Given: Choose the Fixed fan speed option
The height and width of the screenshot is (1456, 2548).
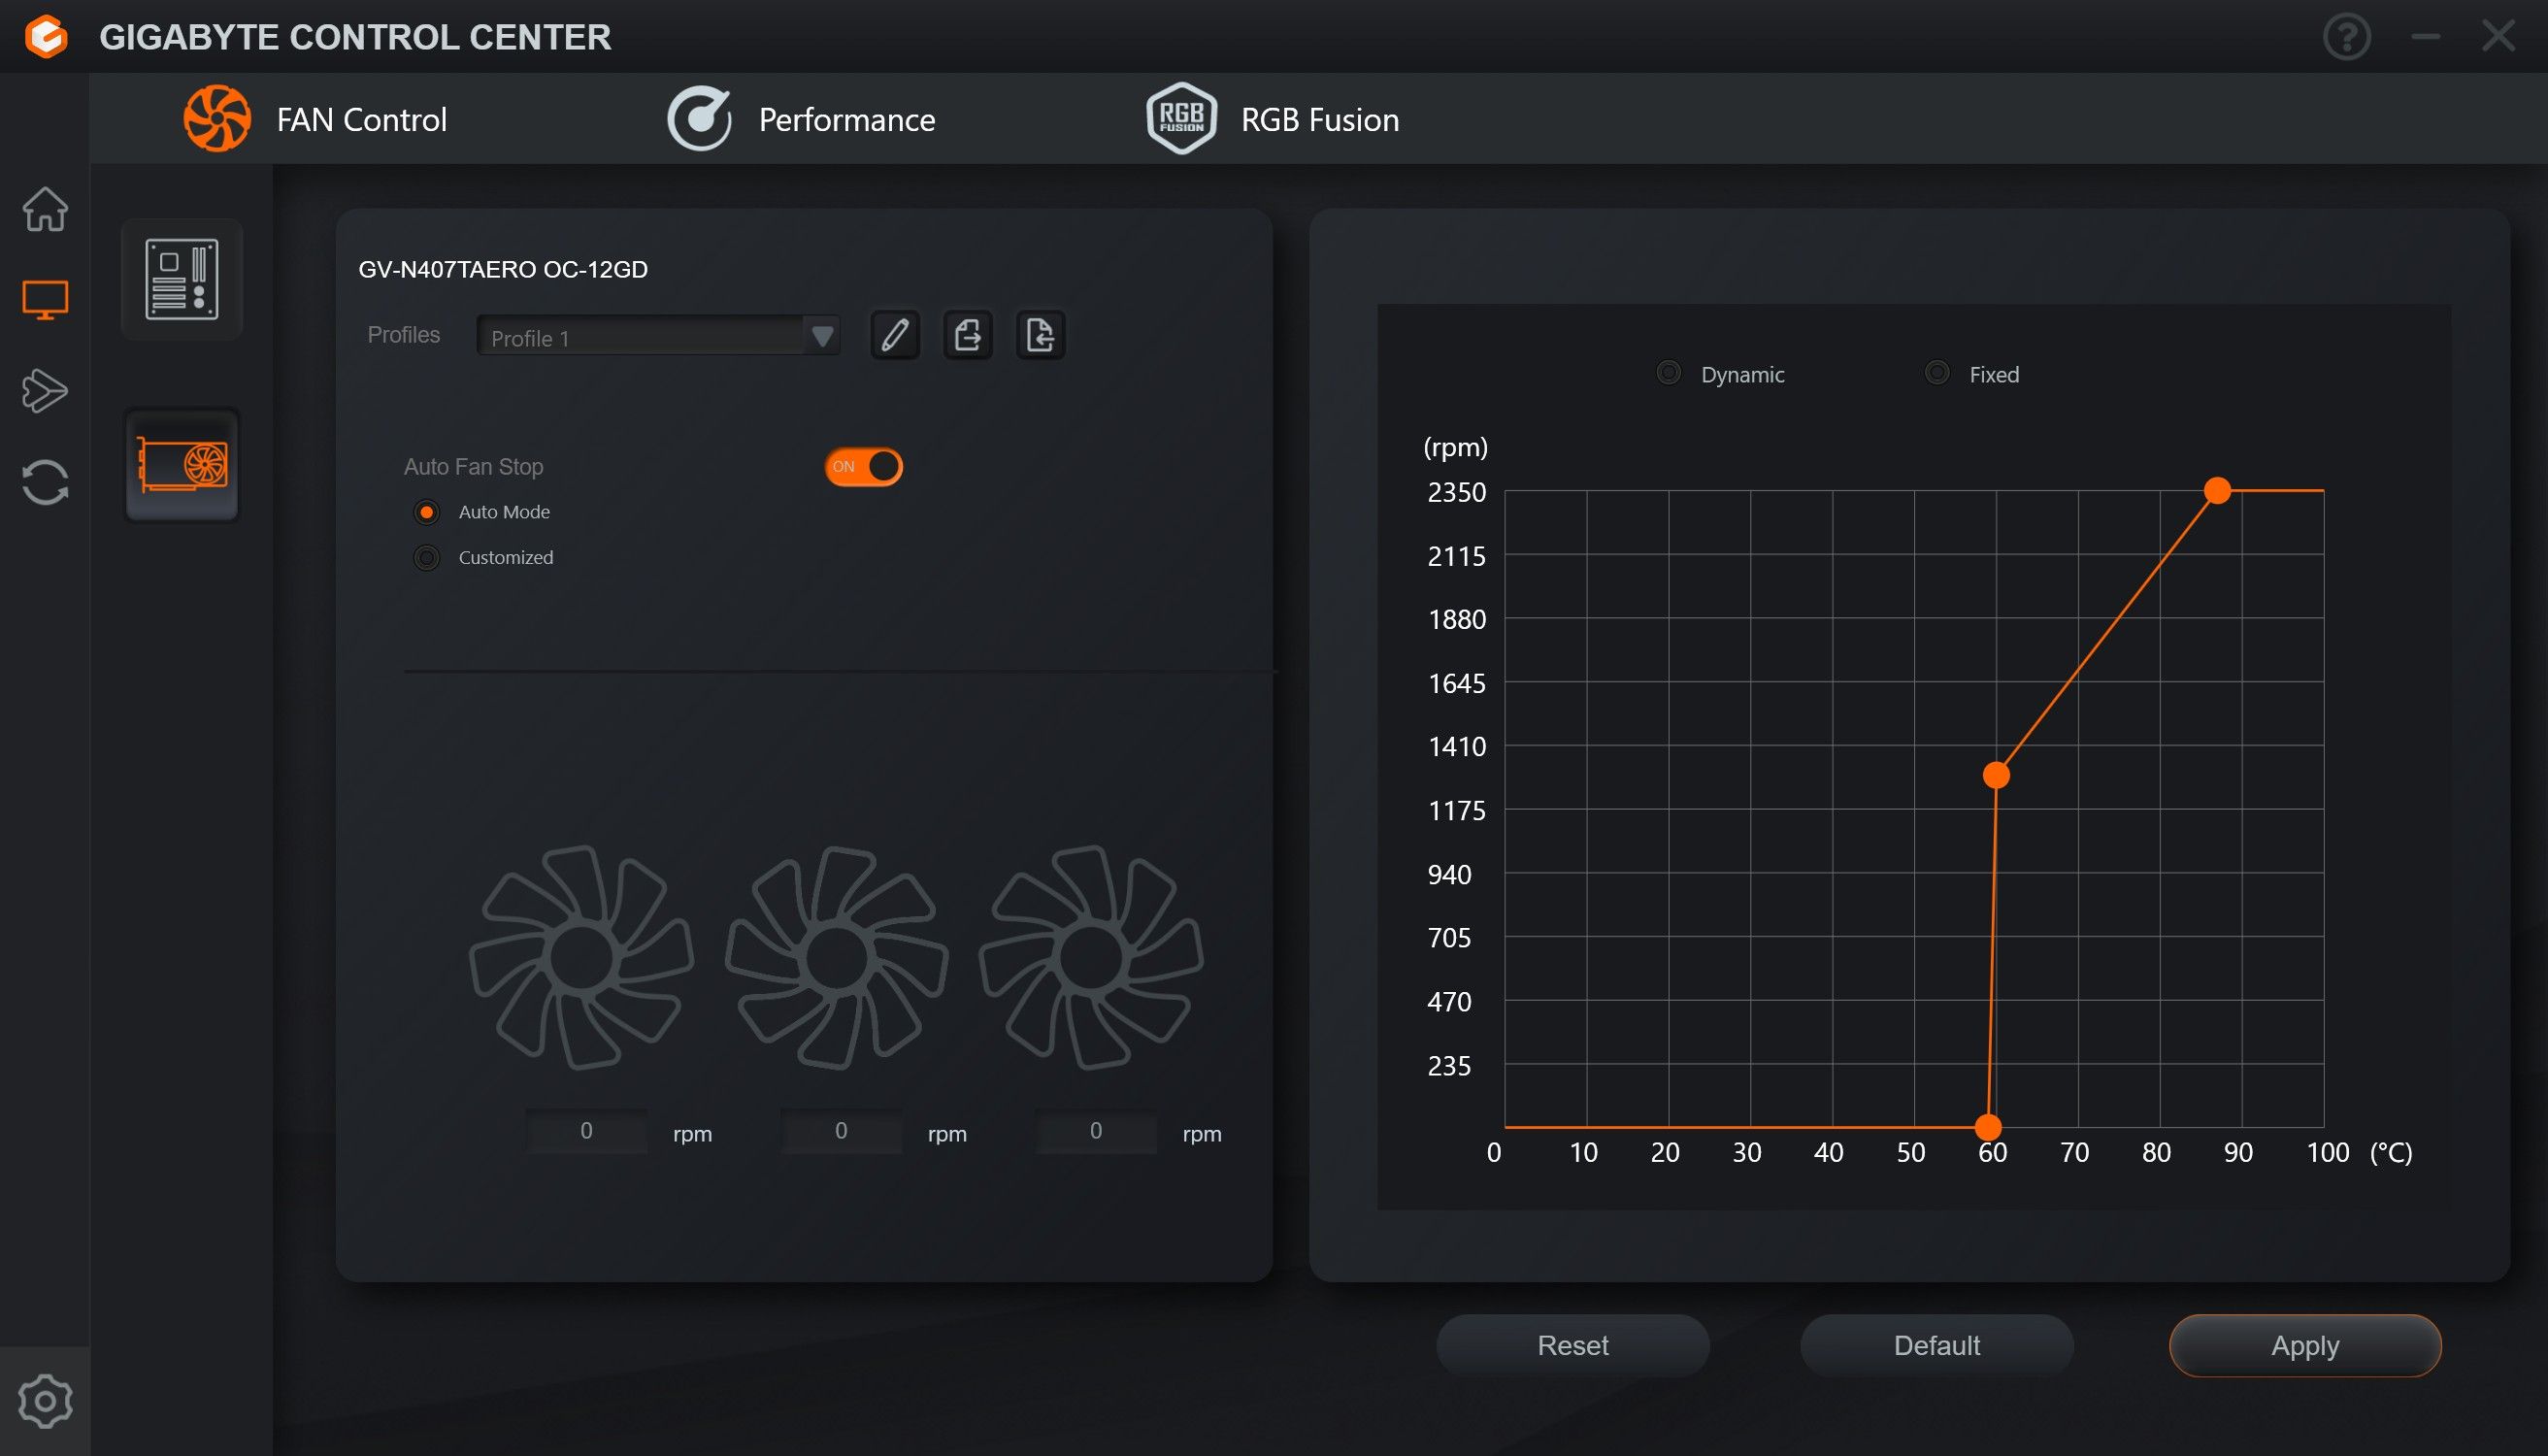Looking at the screenshot, I should point(1937,373).
